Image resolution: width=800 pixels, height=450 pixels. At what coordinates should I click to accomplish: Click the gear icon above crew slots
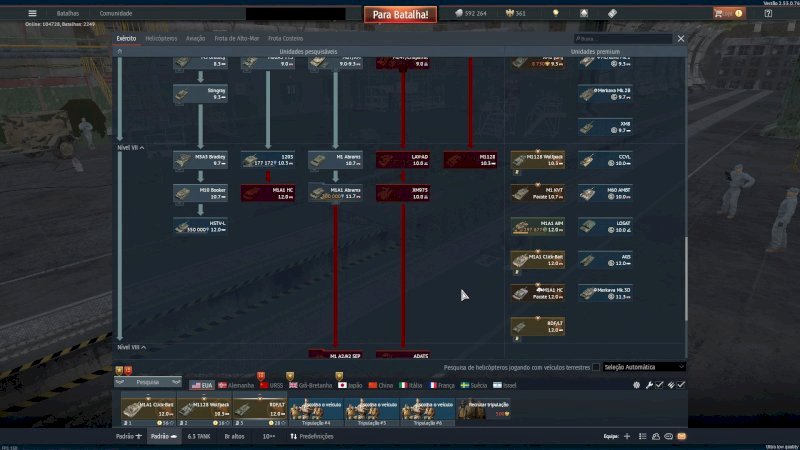click(x=637, y=385)
